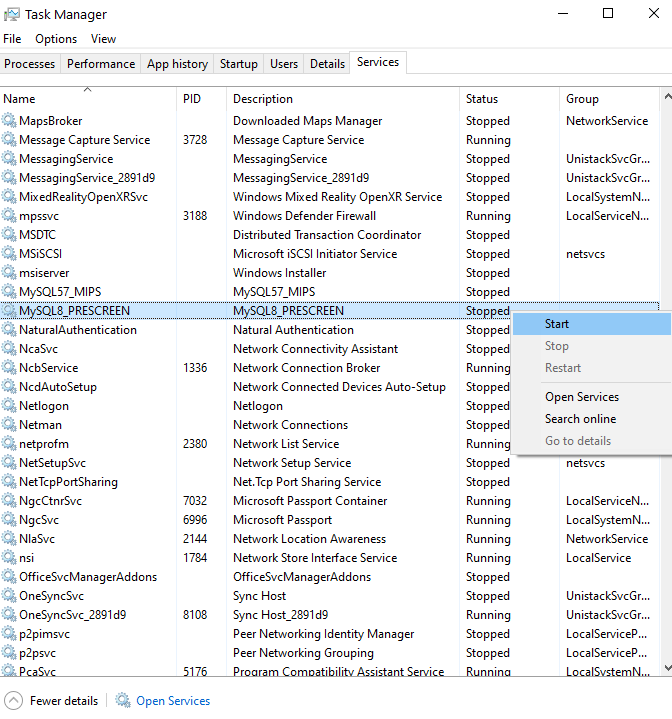The width and height of the screenshot is (672, 719).
Task: Select the OneSyncSvc service name
Action: (x=51, y=596)
